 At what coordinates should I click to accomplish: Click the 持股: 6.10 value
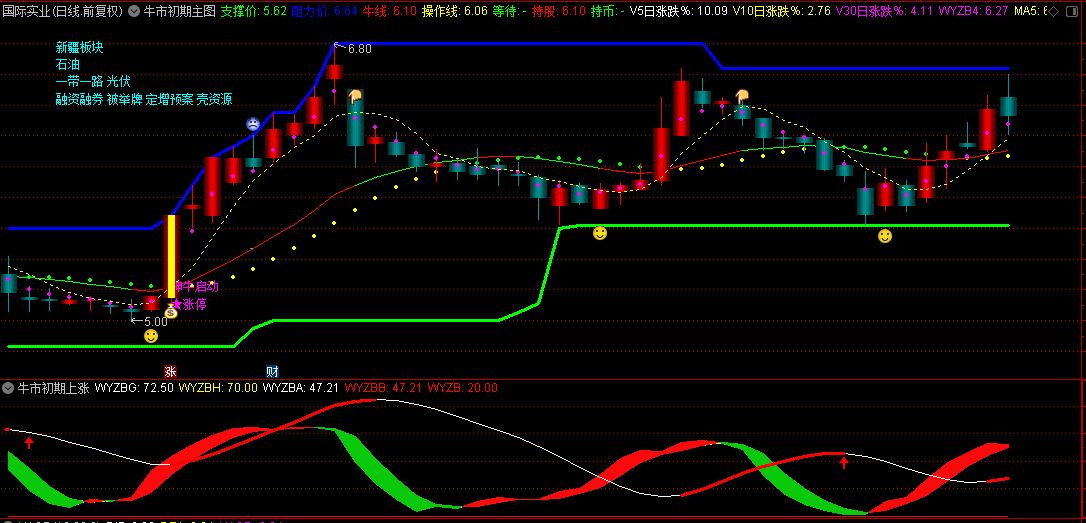coord(559,11)
